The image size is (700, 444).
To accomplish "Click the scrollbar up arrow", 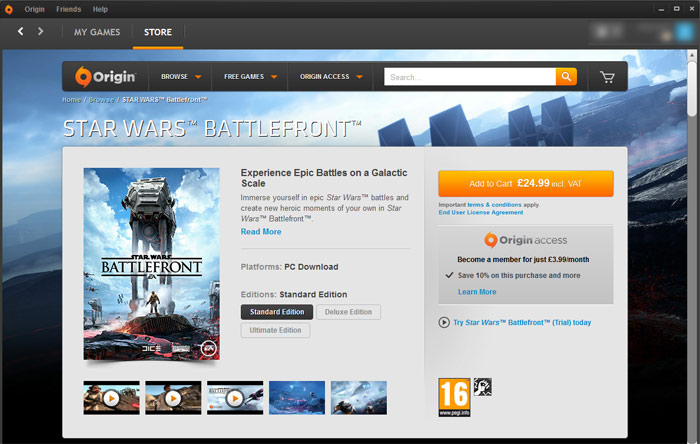I will tap(692, 55).
